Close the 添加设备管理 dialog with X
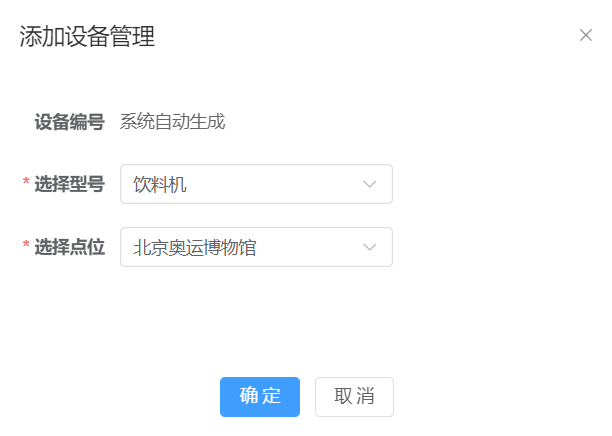 pos(586,35)
